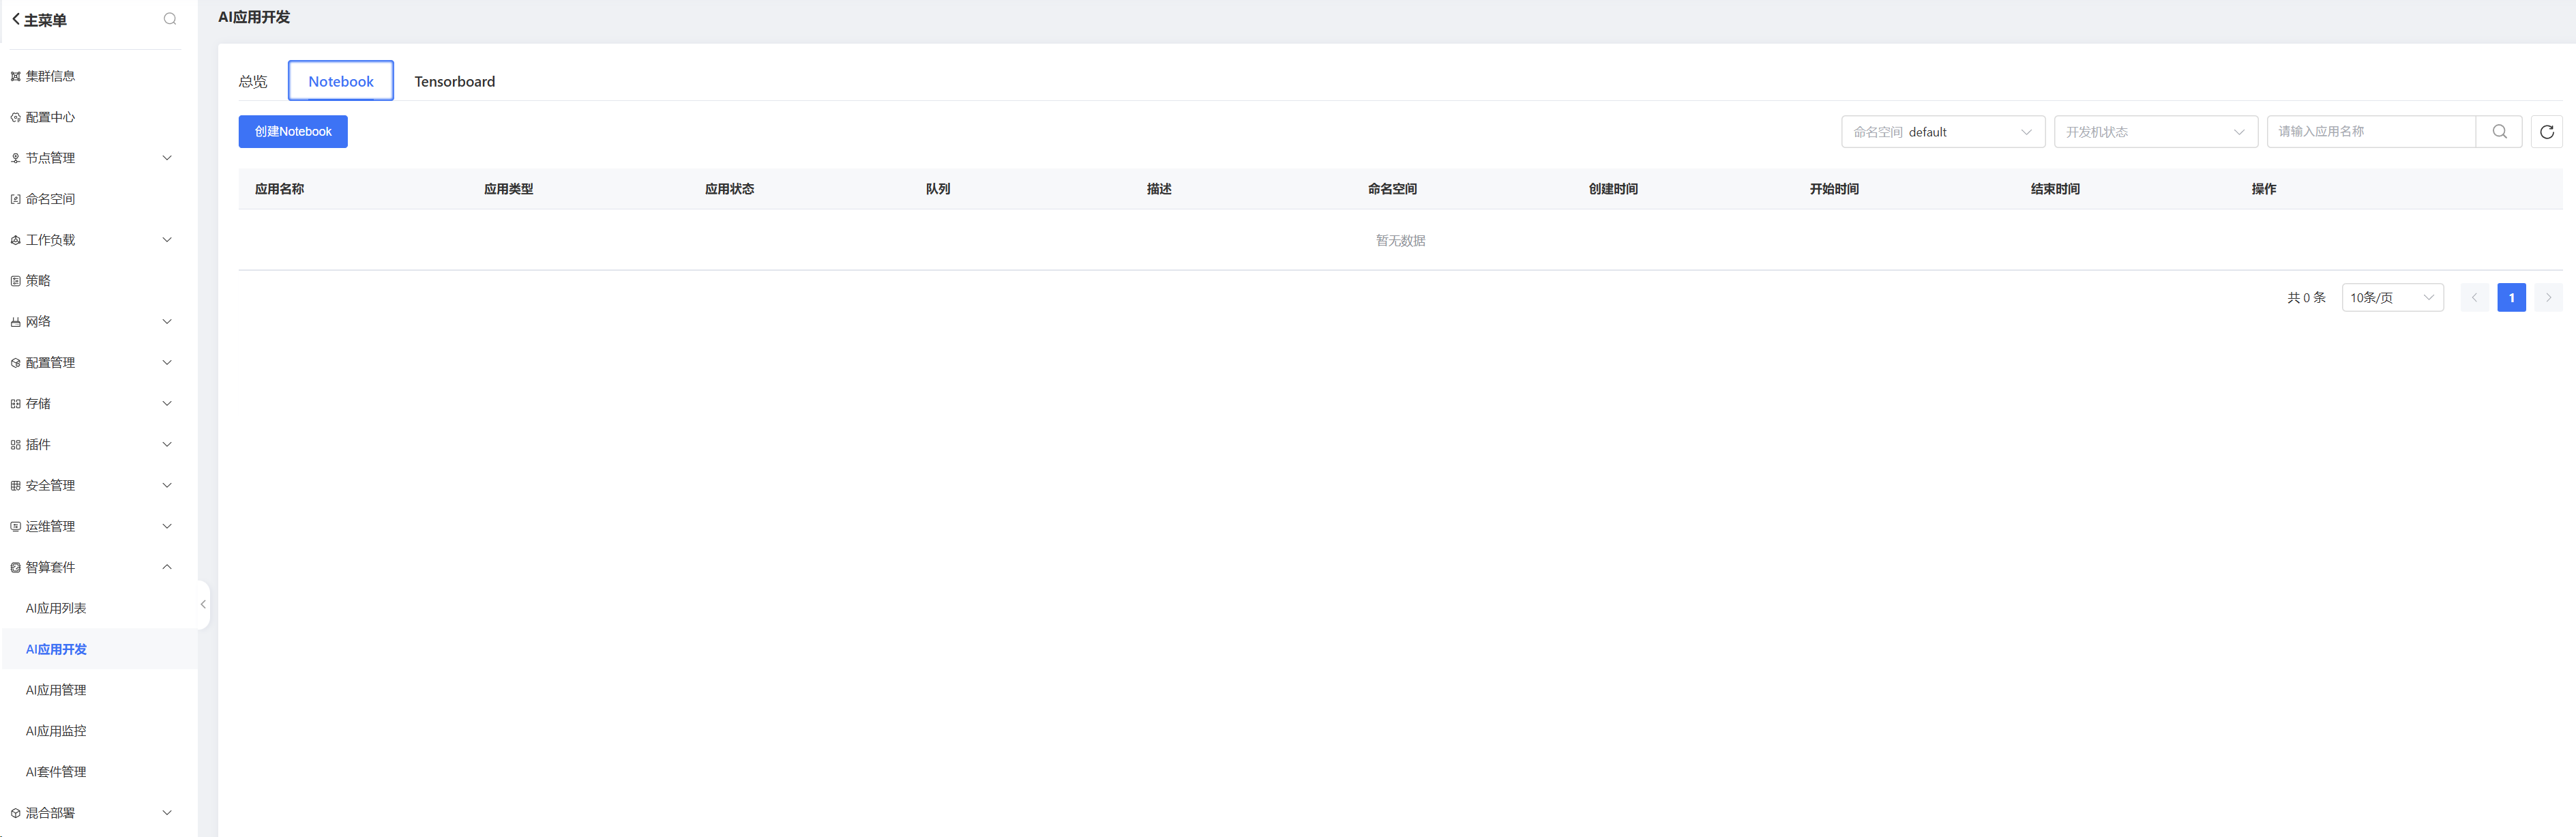Image resolution: width=2576 pixels, height=837 pixels.
Task: Switch to the 总览 tab
Action: coord(253,82)
